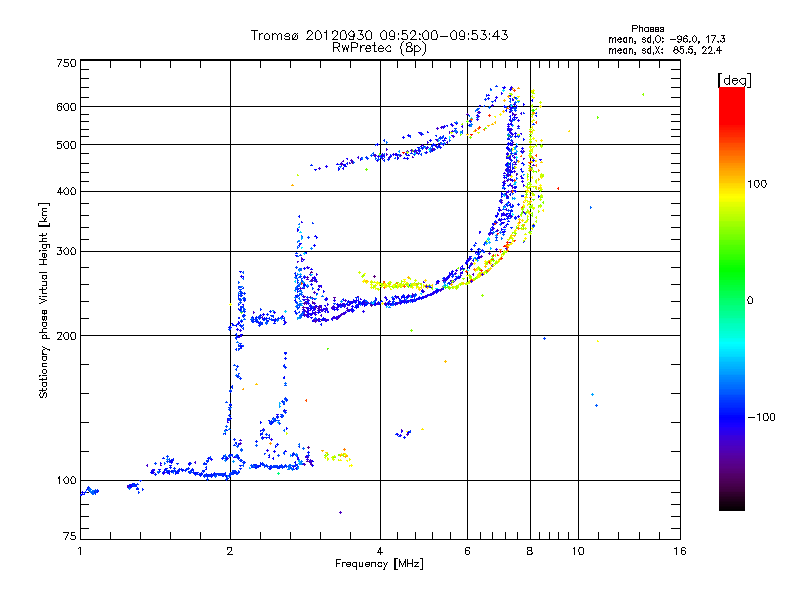The width and height of the screenshot is (800, 600).
Task: Click the plot title 'Tromsø 20120930 09:52:00-09:53:43'
Action: point(379,35)
